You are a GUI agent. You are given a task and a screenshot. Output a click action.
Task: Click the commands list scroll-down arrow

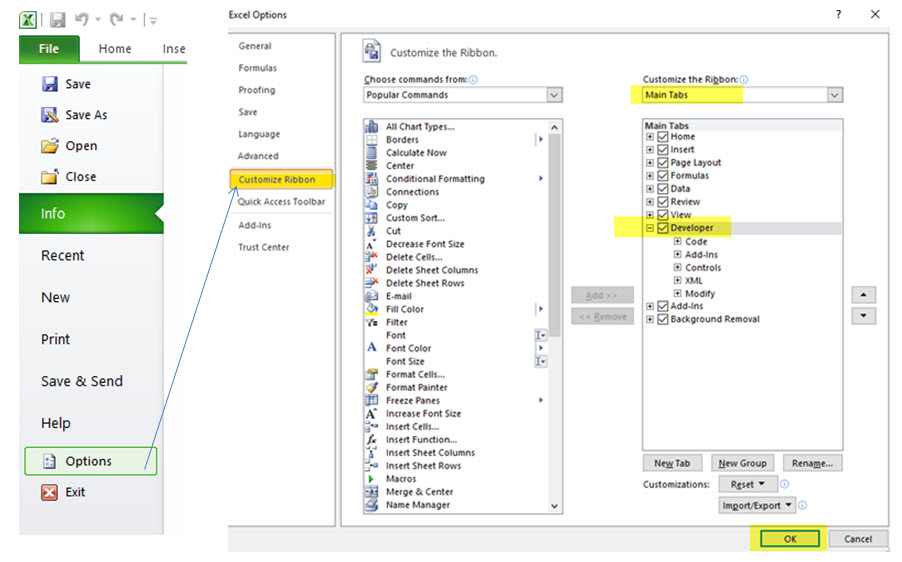554,506
